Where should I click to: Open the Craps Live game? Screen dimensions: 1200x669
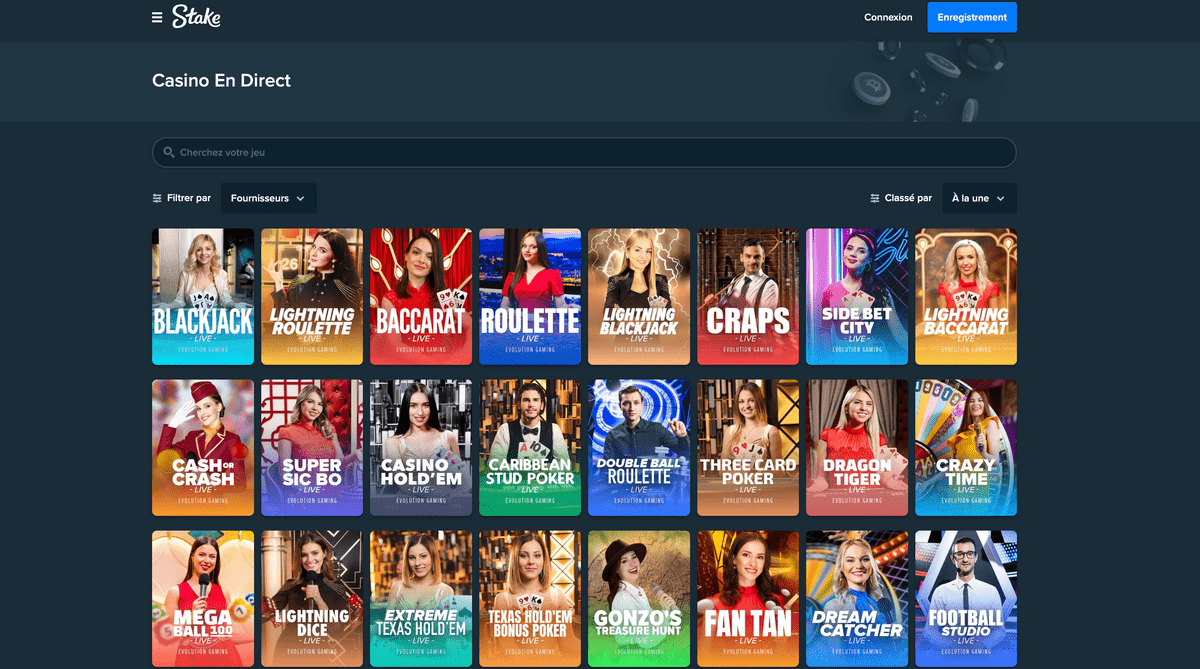click(x=748, y=297)
